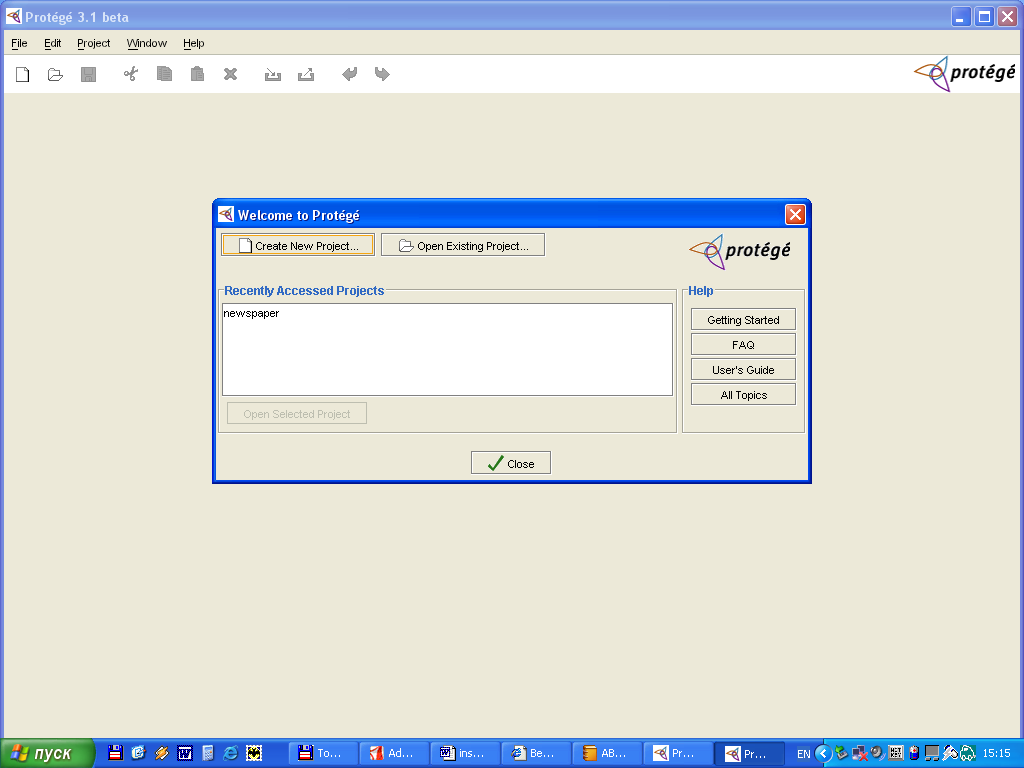
Task: Click The Bat quick launch icon
Action: coord(253,753)
